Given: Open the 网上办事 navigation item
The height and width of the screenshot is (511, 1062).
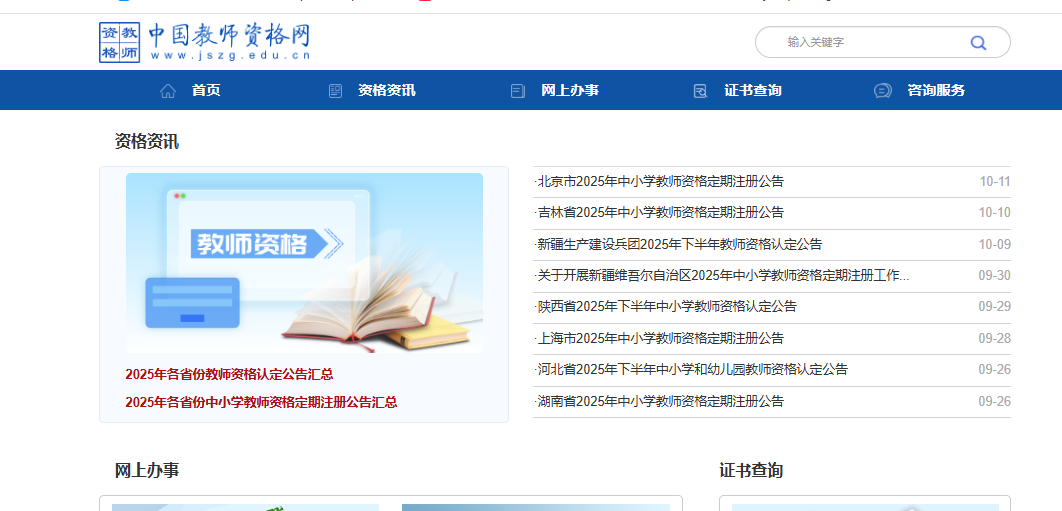Looking at the screenshot, I should click(x=570, y=90).
